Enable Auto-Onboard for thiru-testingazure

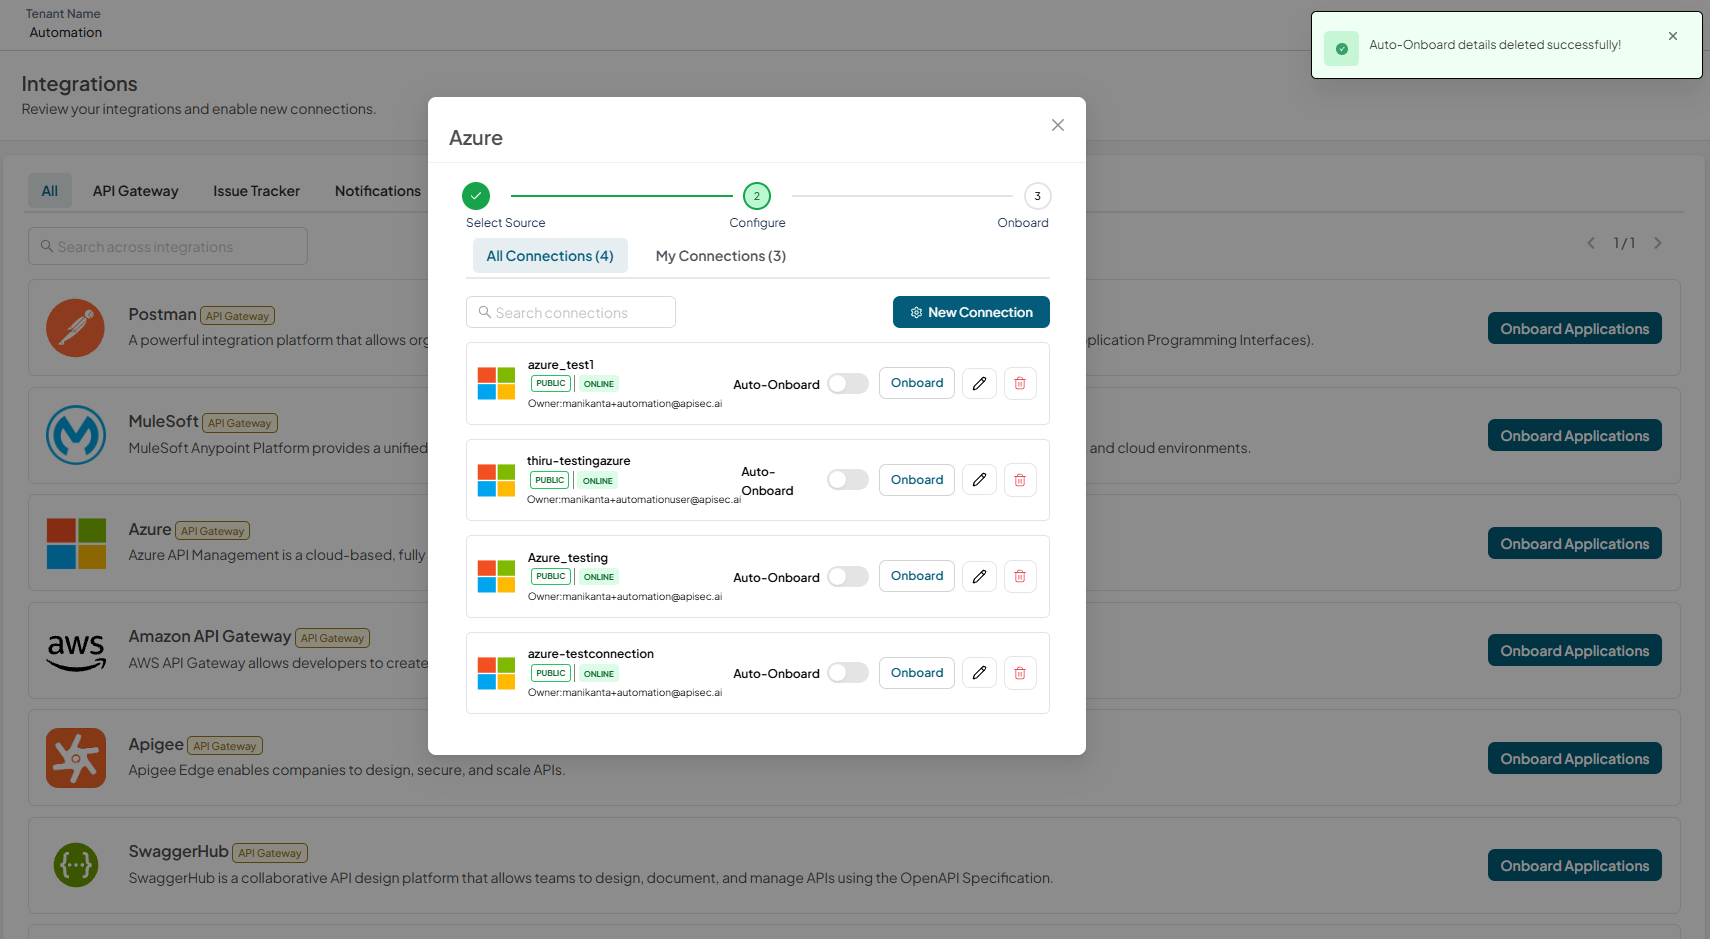tap(848, 480)
